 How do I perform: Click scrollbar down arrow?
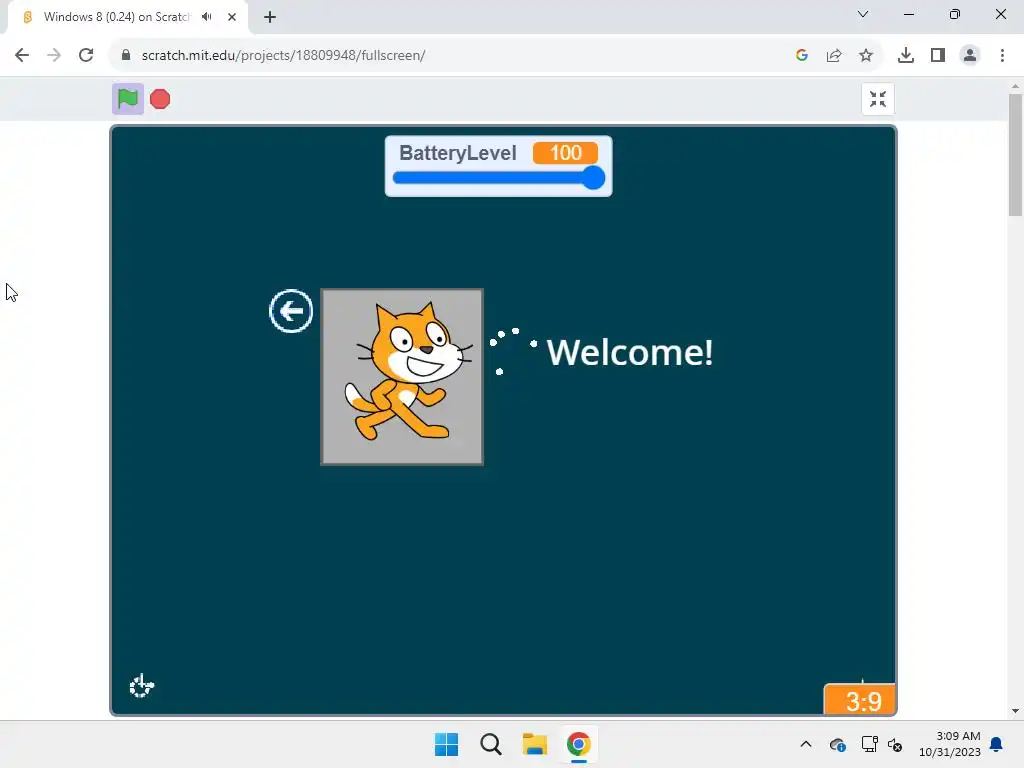pyautogui.click(x=1016, y=711)
